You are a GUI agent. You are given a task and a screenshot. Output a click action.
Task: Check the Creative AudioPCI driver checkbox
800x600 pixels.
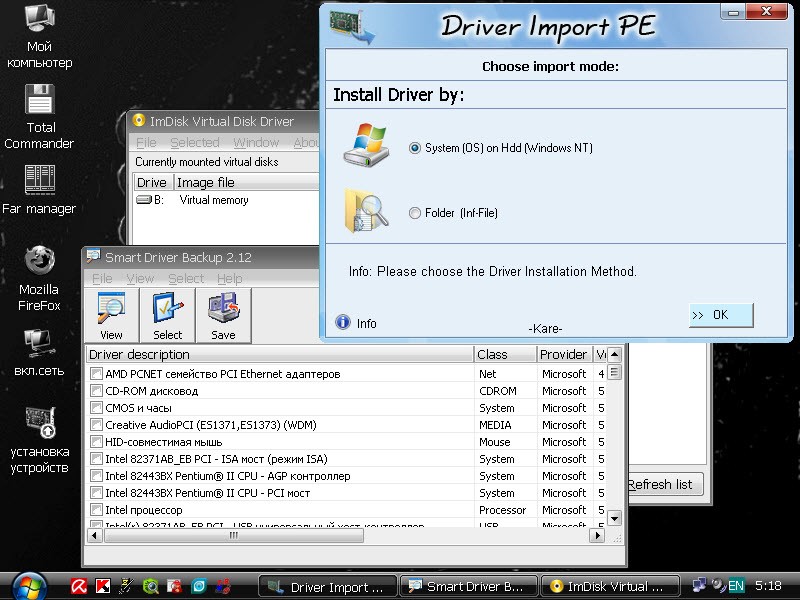pos(96,424)
